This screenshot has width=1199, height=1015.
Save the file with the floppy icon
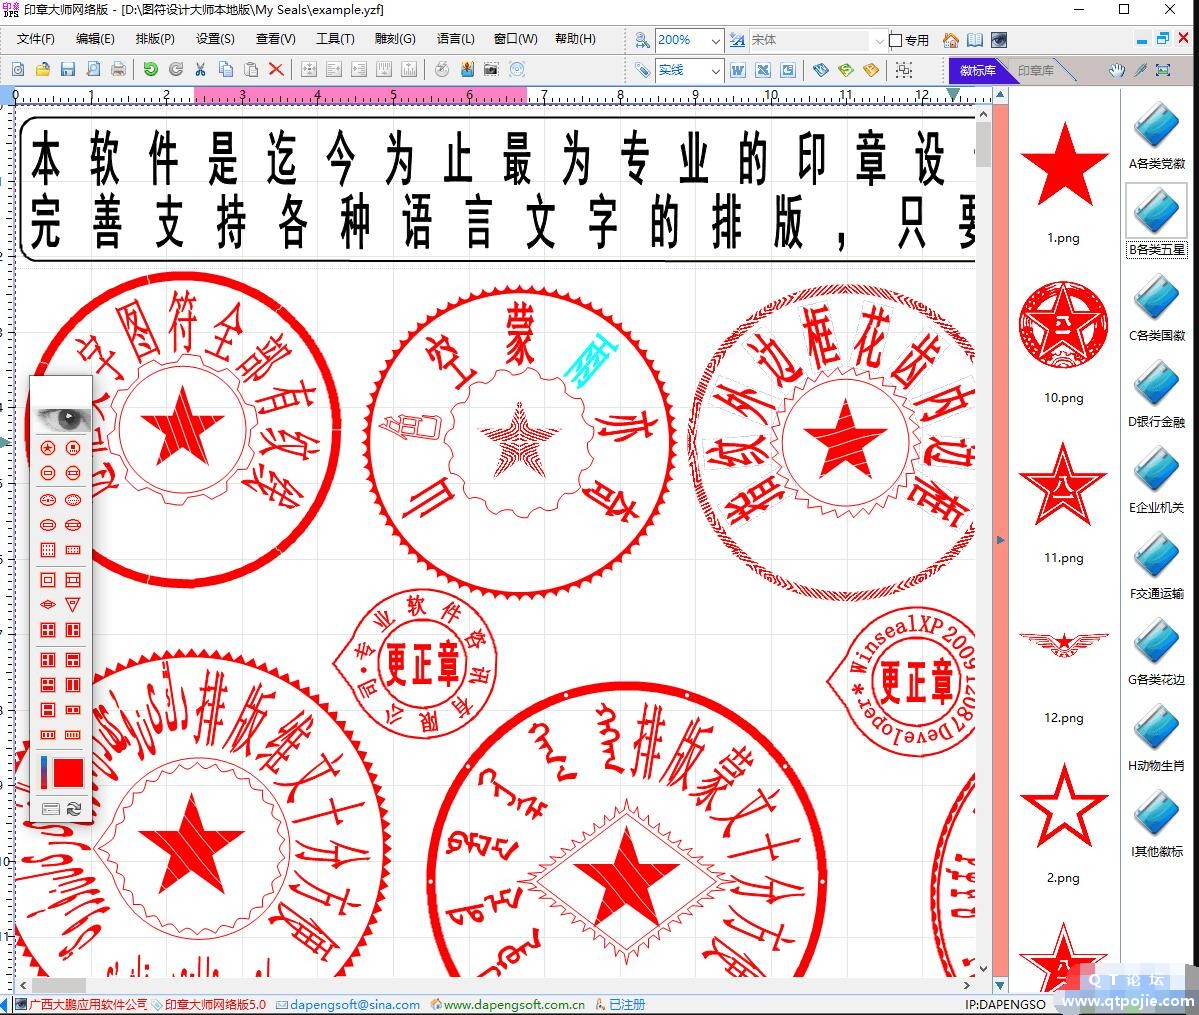(x=68, y=70)
